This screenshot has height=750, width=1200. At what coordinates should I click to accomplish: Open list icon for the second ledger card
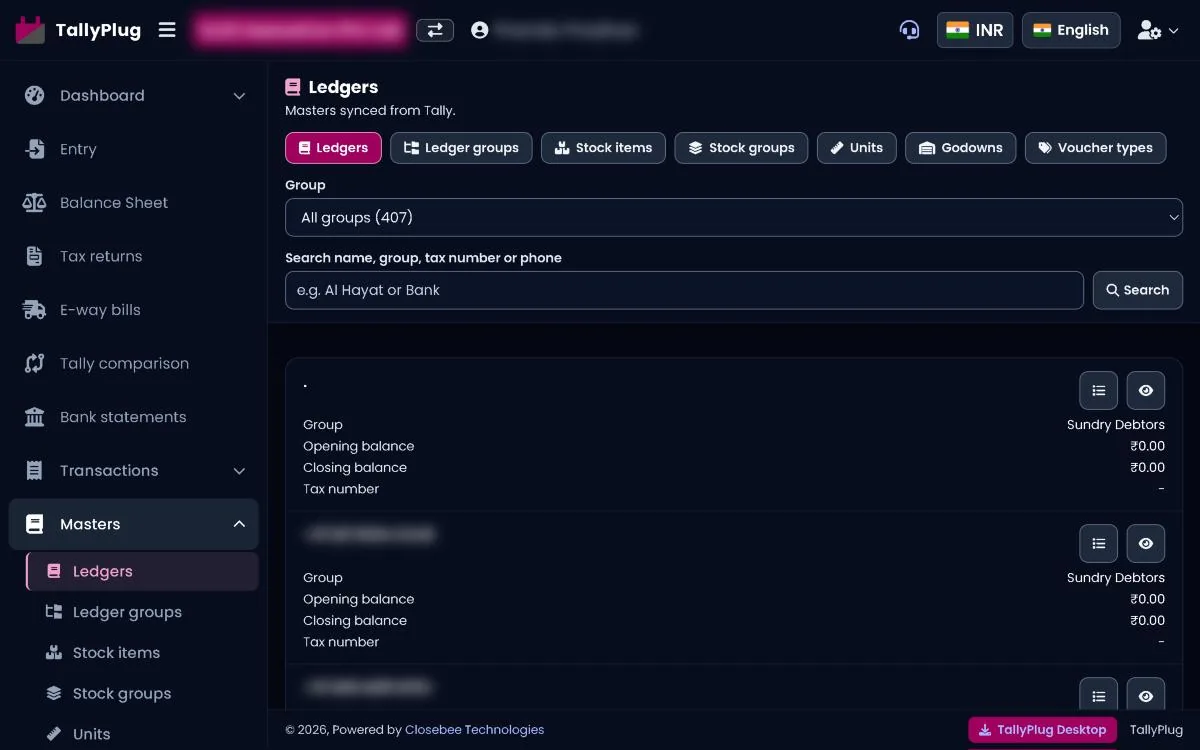(x=1099, y=544)
